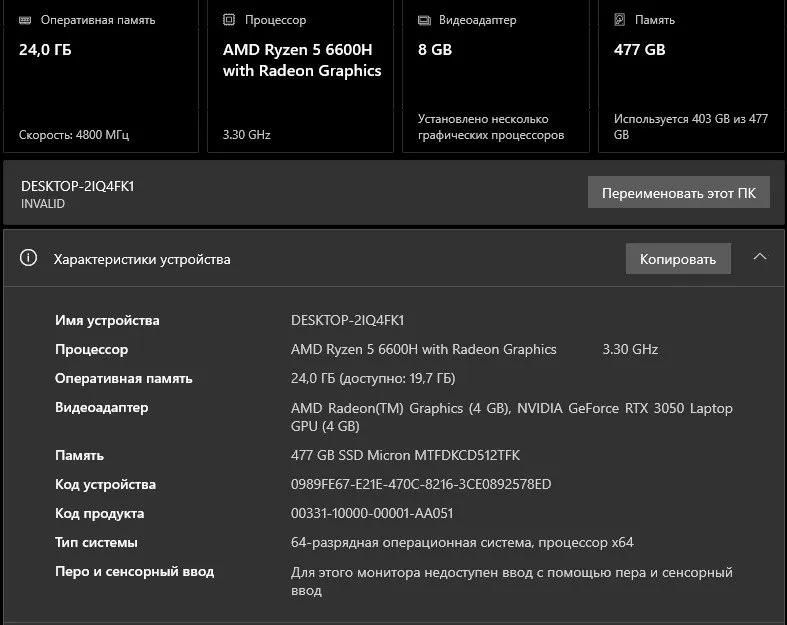Select product code 00331-10000-00001-AA051
Image resolution: width=787 pixels, height=625 pixels.
[372, 514]
